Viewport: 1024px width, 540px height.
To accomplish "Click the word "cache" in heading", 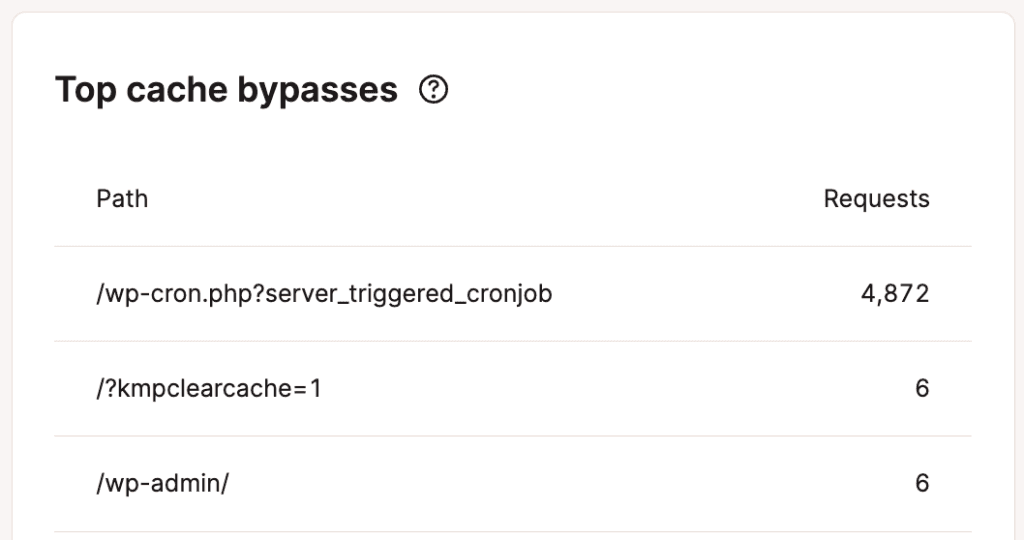I will point(176,90).
